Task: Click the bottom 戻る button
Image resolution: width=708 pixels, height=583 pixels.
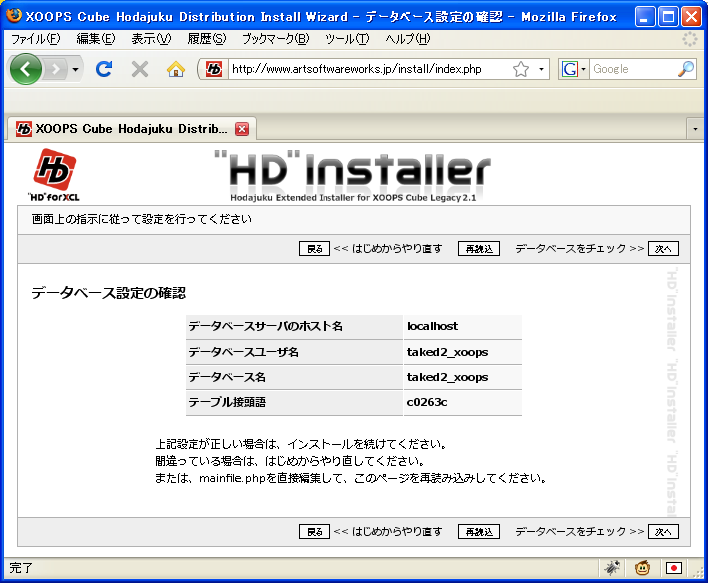Action: coord(314,532)
